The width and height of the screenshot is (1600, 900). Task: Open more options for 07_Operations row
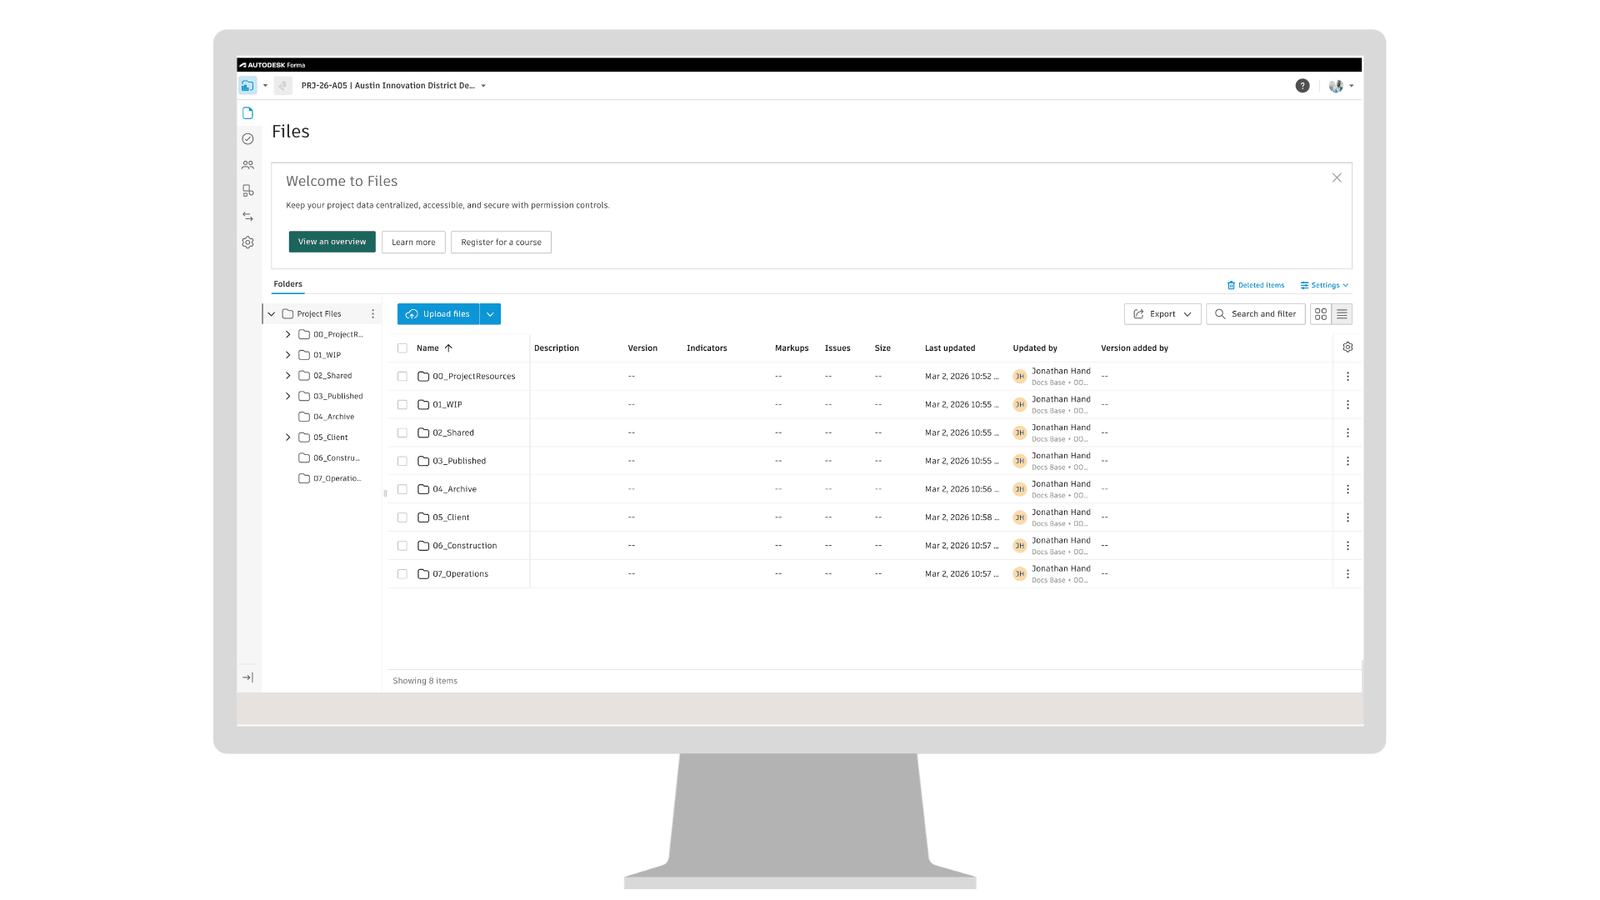tap(1347, 574)
